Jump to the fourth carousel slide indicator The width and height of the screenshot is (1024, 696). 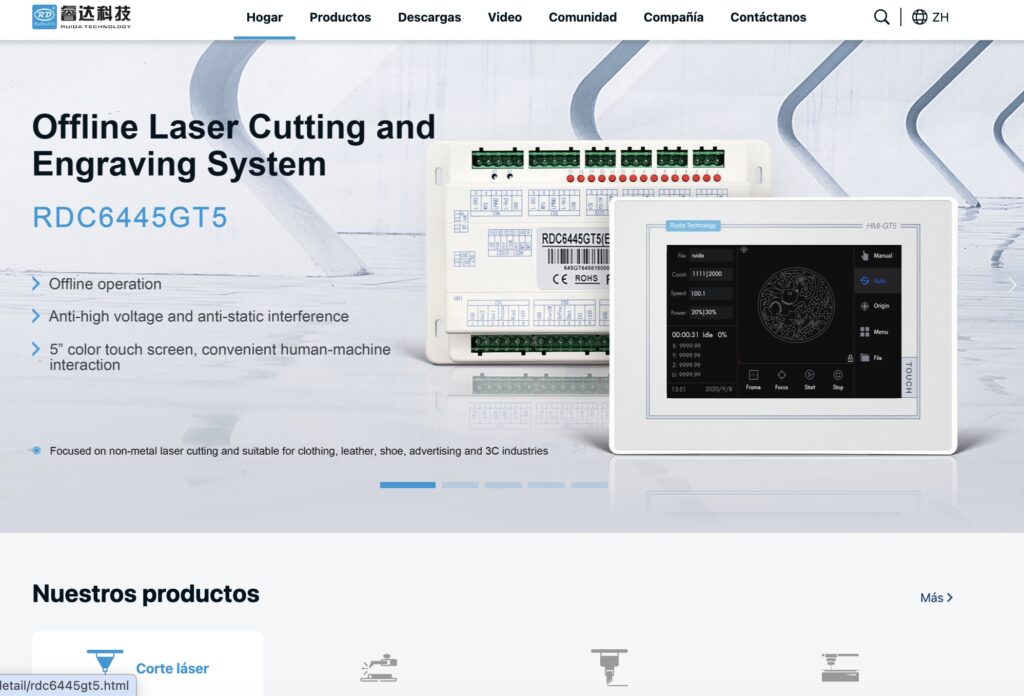(547, 485)
